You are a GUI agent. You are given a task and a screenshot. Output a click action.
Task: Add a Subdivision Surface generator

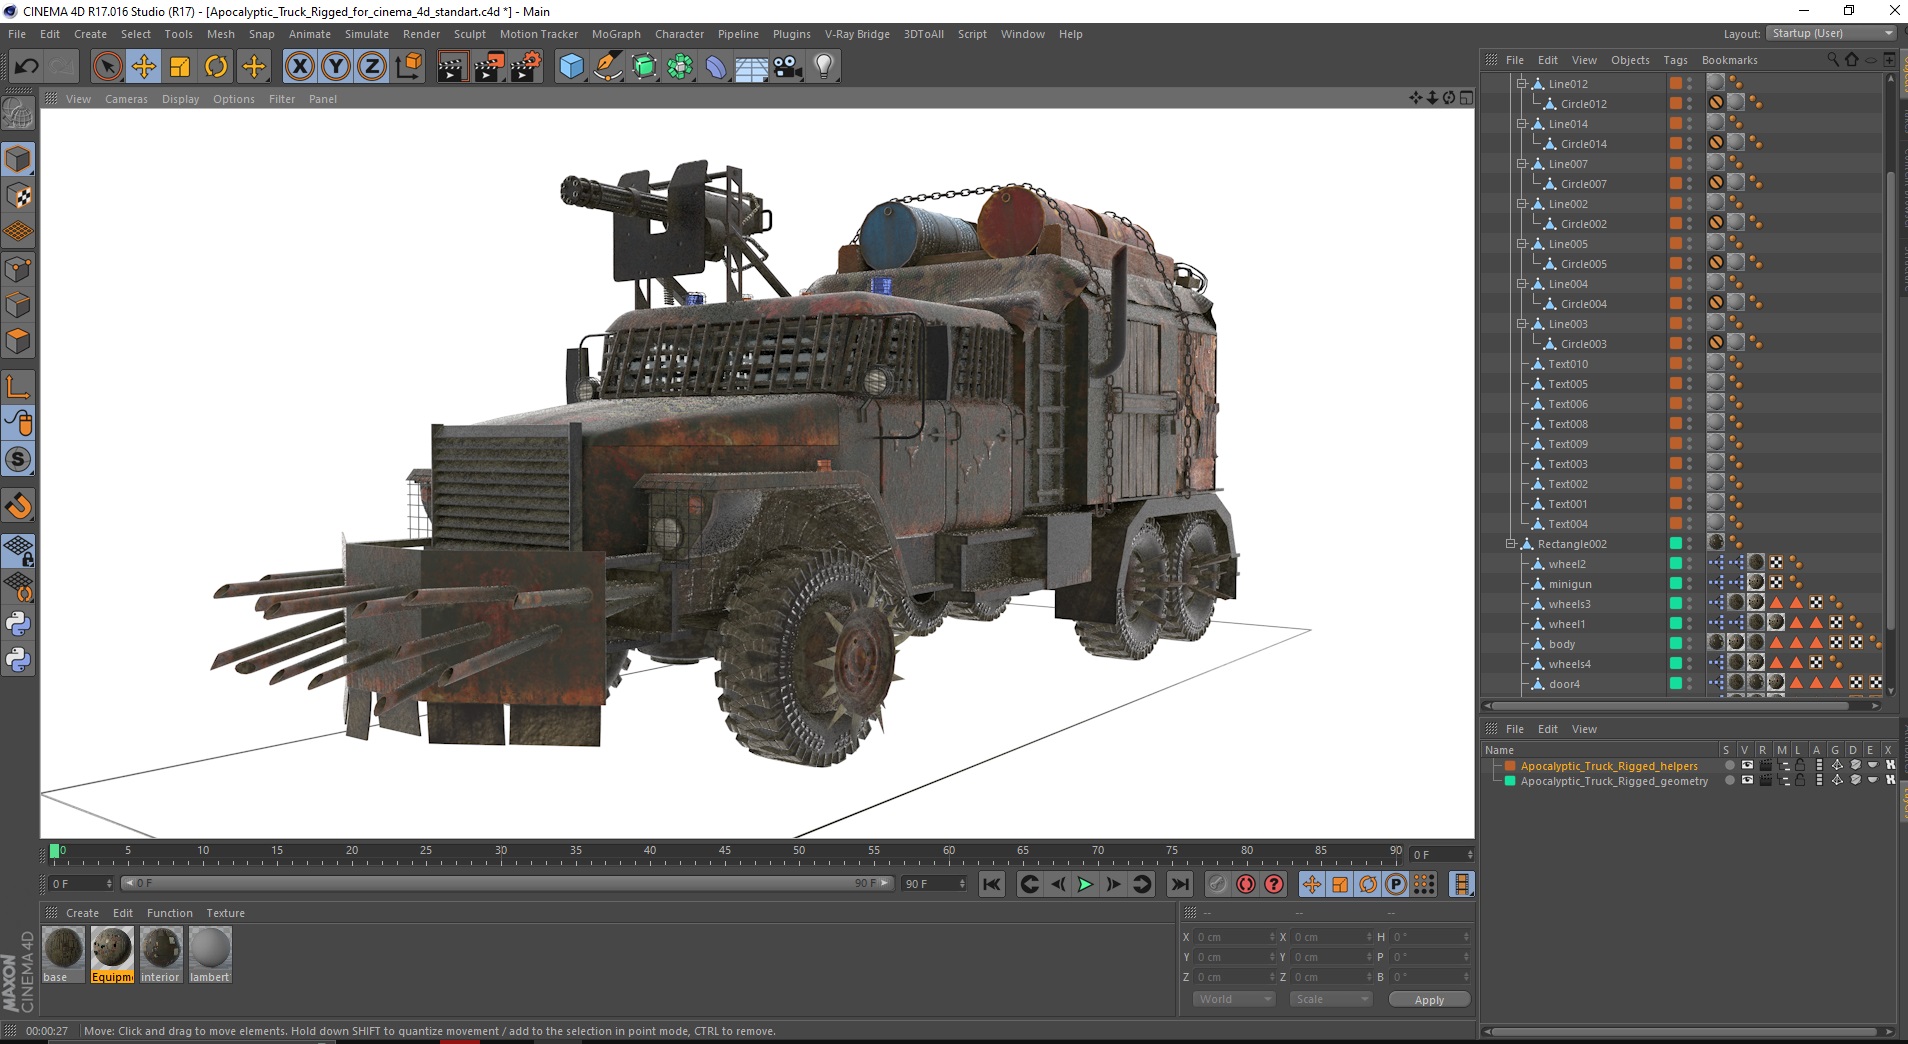tap(644, 67)
